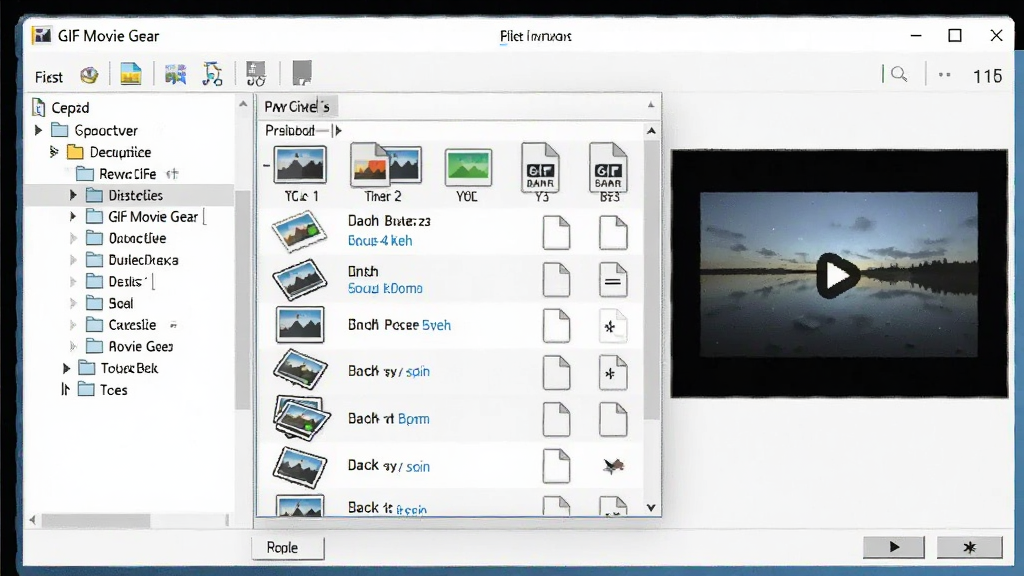Click the globe icon in the toolbar
The width and height of the screenshot is (1024, 576).
coord(89,76)
